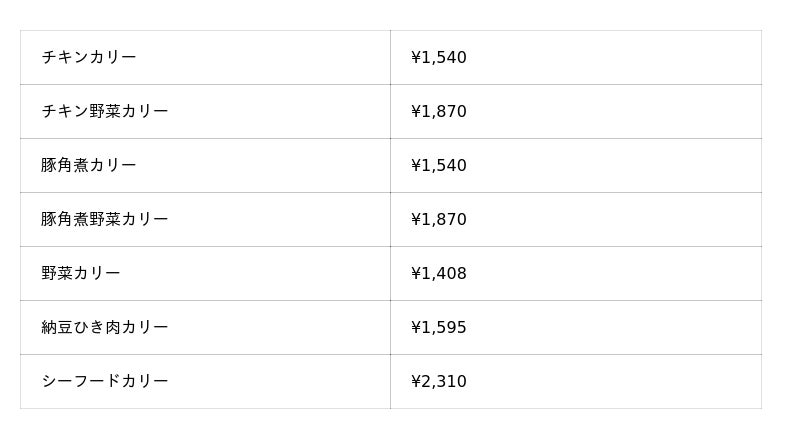Image resolution: width=800 pixels, height=439 pixels.
Task: Click the yen symbol in the ¥1,595 price
Action: pyautogui.click(x=416, y=328)
